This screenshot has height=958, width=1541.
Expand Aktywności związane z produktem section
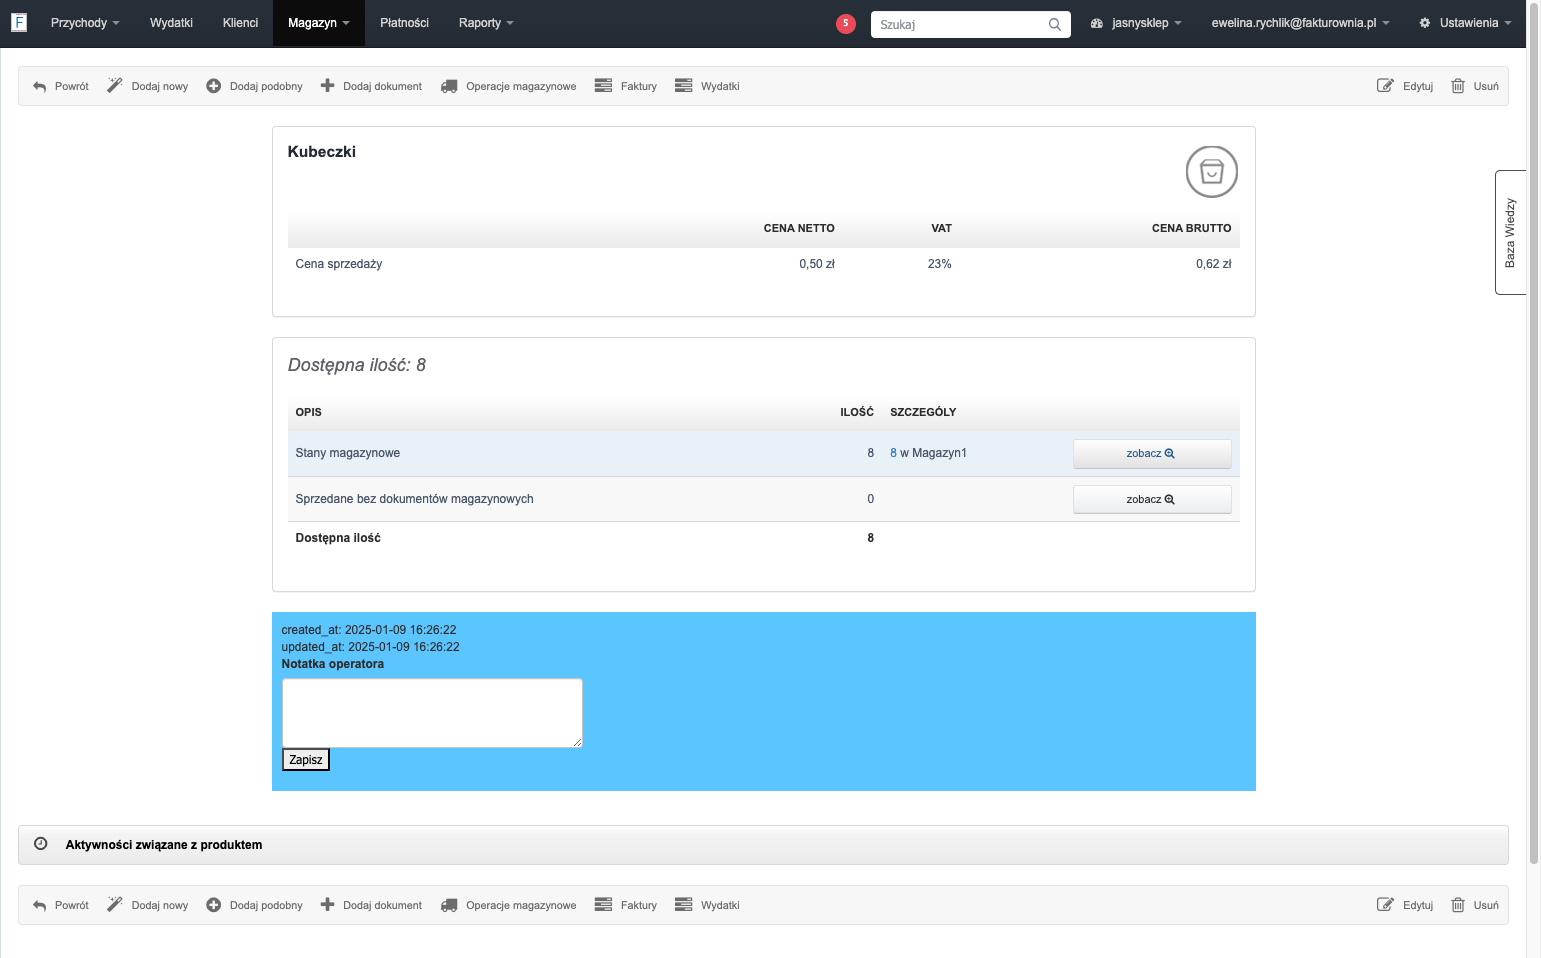pos(763,845)
